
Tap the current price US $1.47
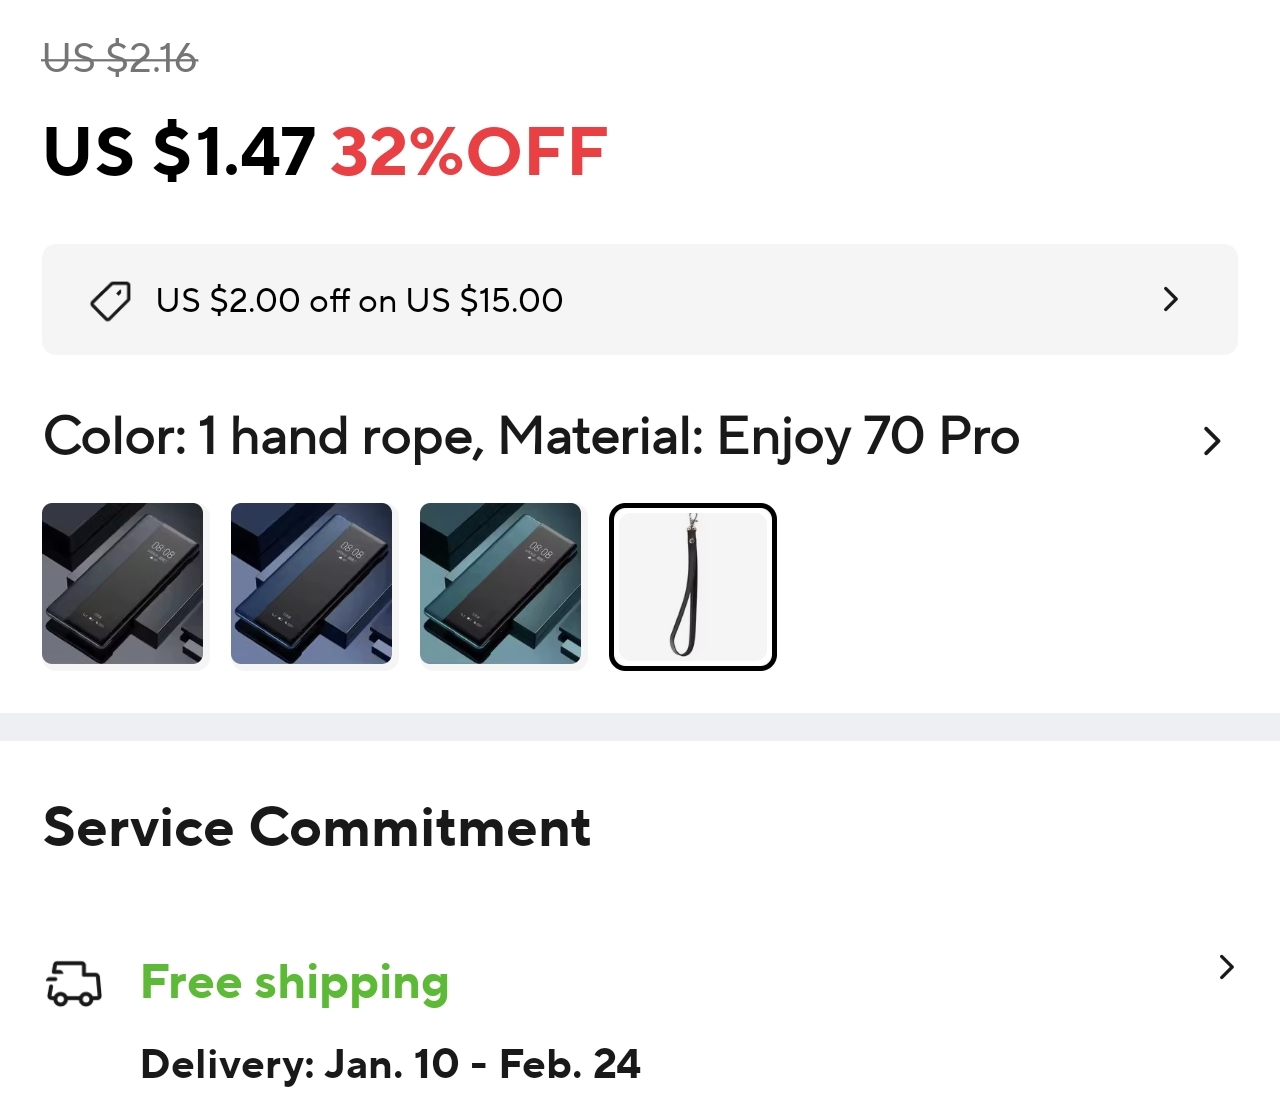[x=180, y=152]
